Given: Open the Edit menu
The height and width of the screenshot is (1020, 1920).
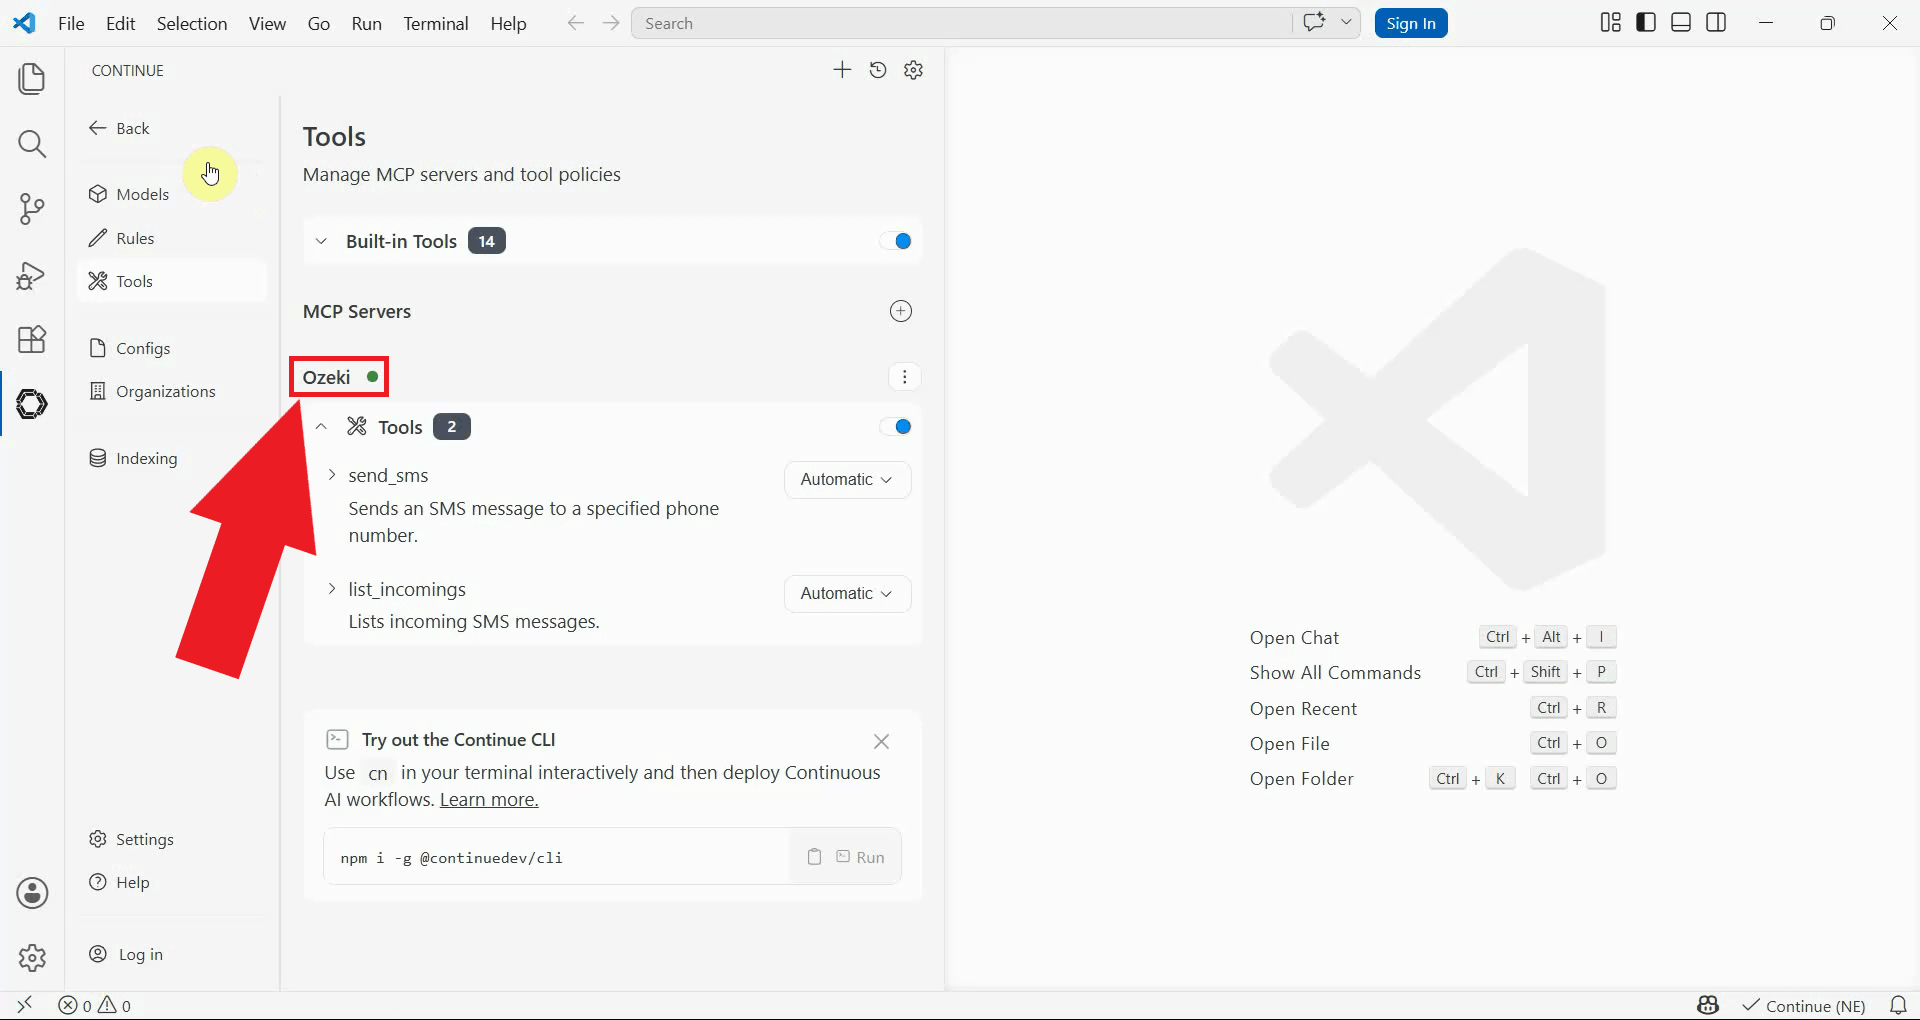Looking at the screenshot, I should click(120, 23).
